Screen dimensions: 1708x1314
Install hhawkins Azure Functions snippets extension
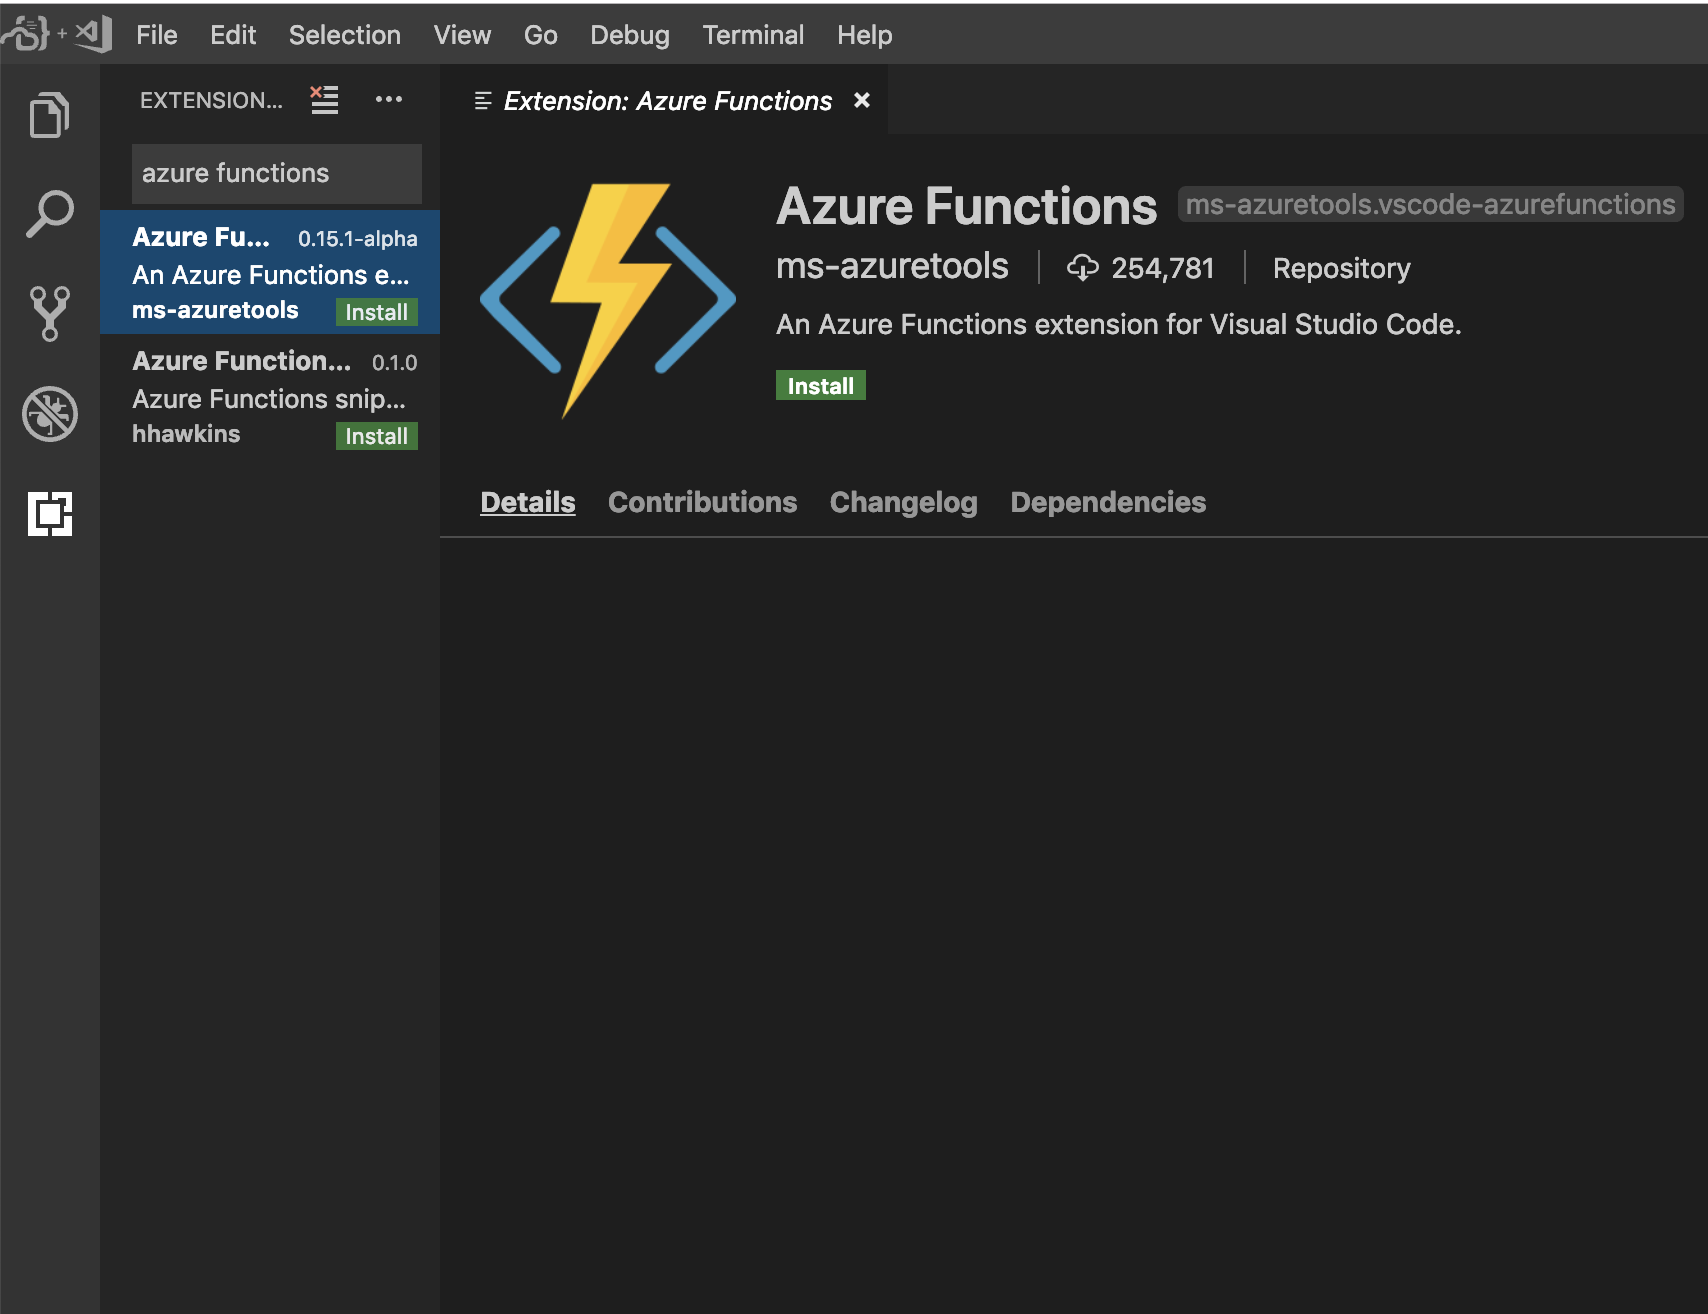pyautogui.click(x=377, y=436)
